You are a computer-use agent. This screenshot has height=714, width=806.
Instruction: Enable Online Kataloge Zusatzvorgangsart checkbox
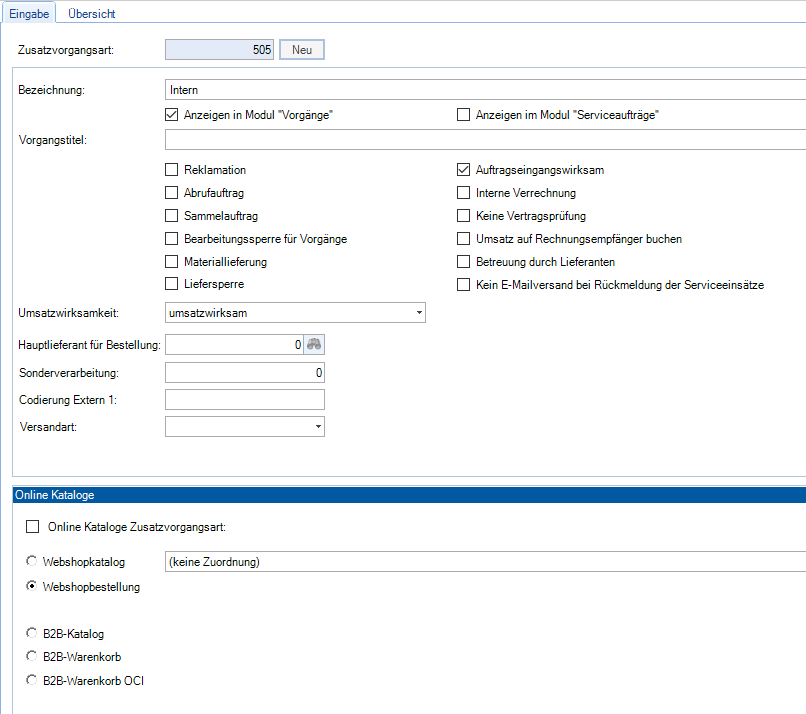(x=34, y=527)
